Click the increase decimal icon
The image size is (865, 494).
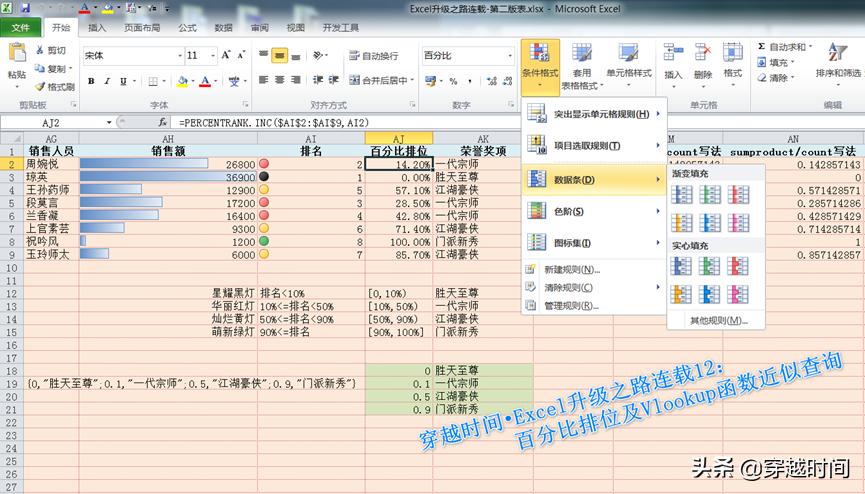(492, 81)
